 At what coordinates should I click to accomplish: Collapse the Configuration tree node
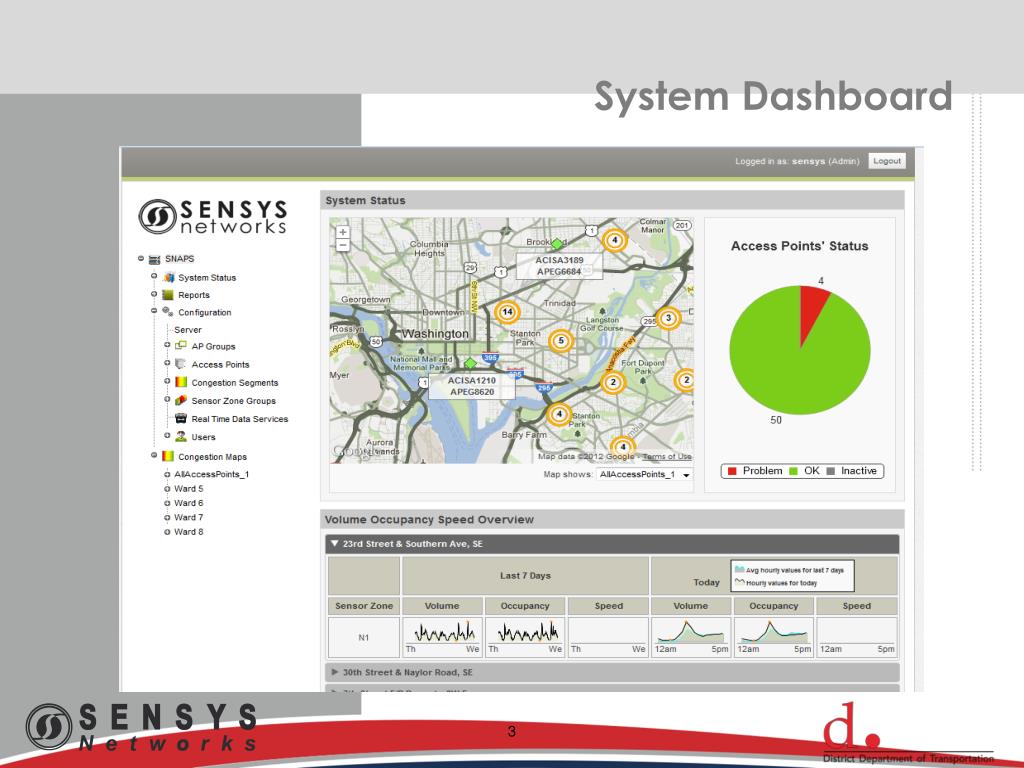154,311
